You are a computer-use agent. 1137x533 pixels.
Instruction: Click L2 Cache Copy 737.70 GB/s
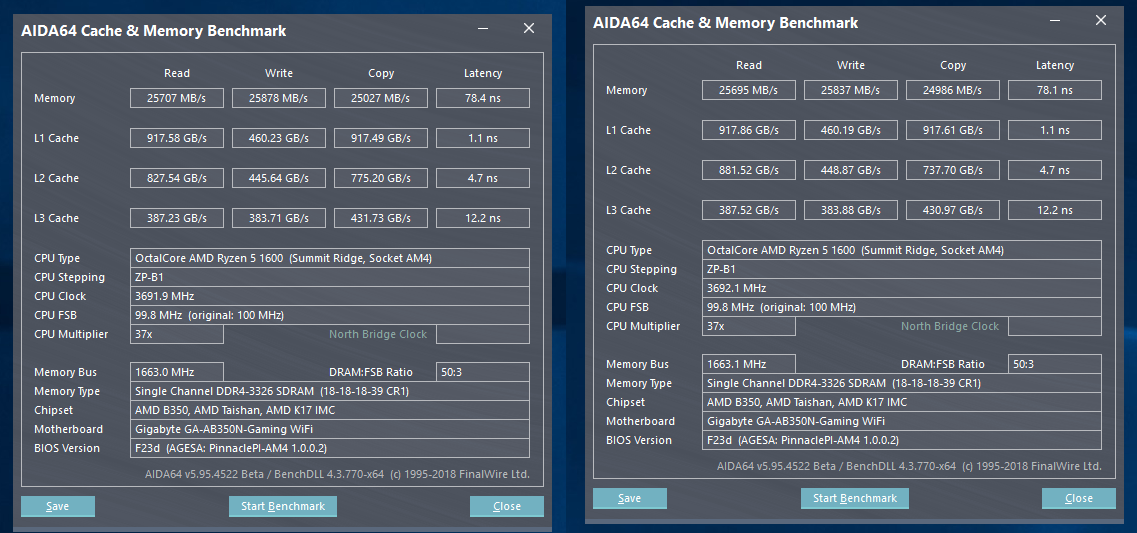pyautogui.click(x=953, y=170)
